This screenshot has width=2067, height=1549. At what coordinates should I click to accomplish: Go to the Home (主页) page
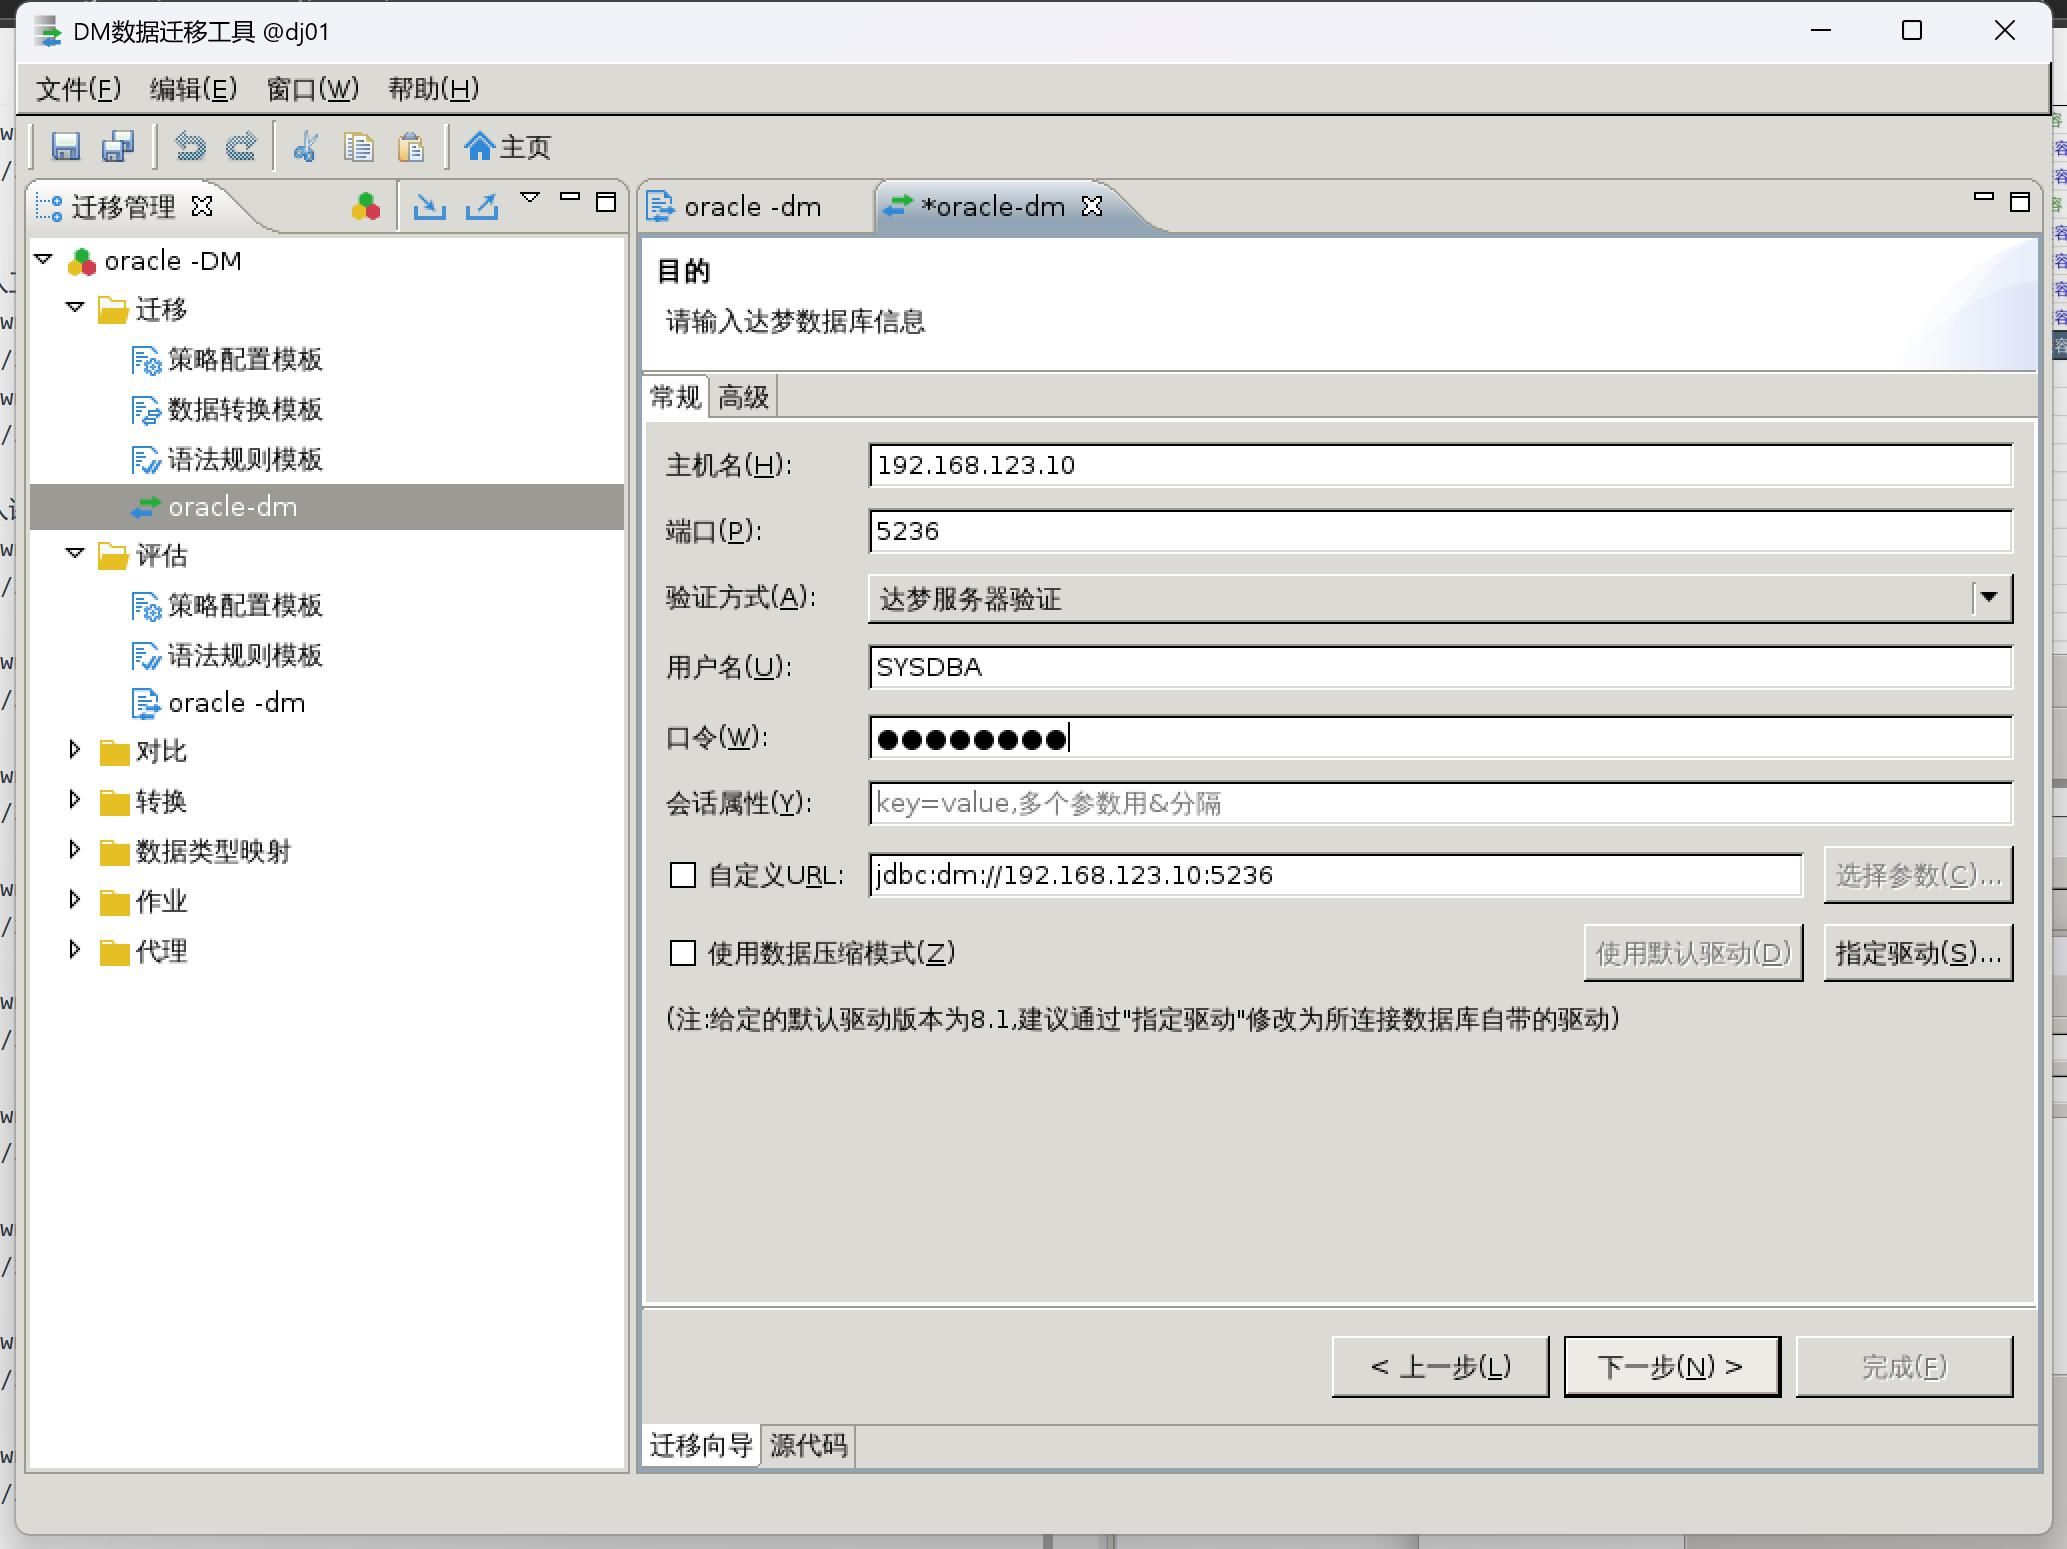[x=508, y=147]
